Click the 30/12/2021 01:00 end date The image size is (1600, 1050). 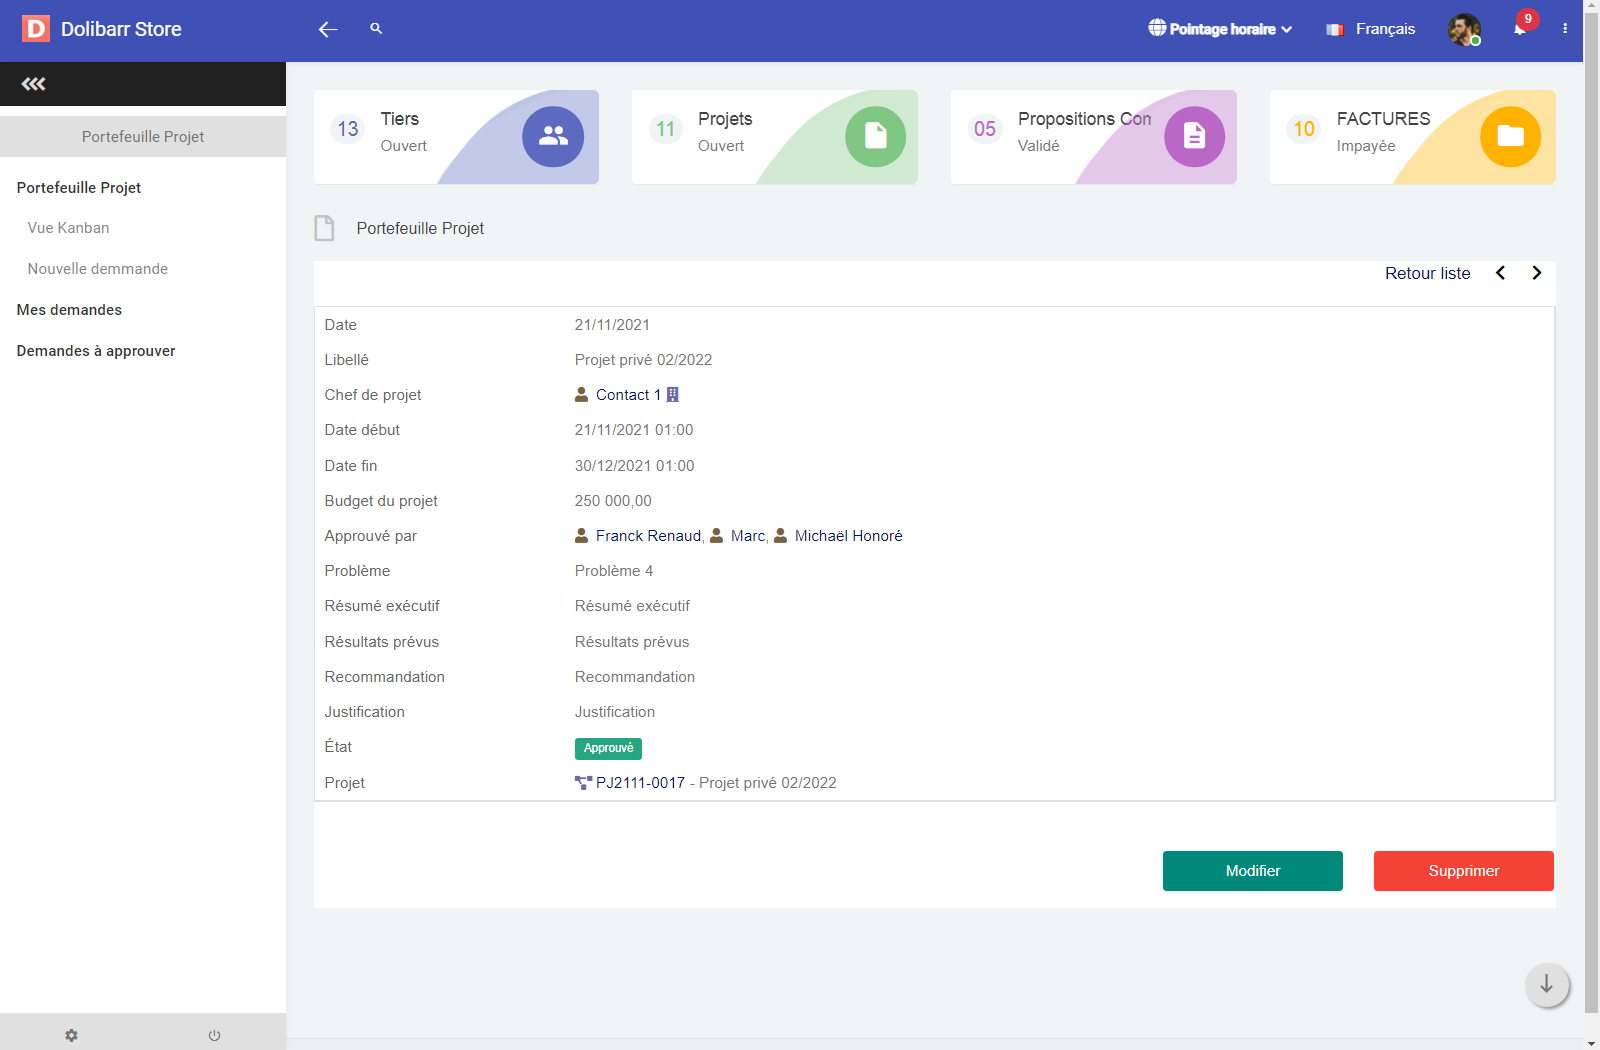click(x=635, y=466)
